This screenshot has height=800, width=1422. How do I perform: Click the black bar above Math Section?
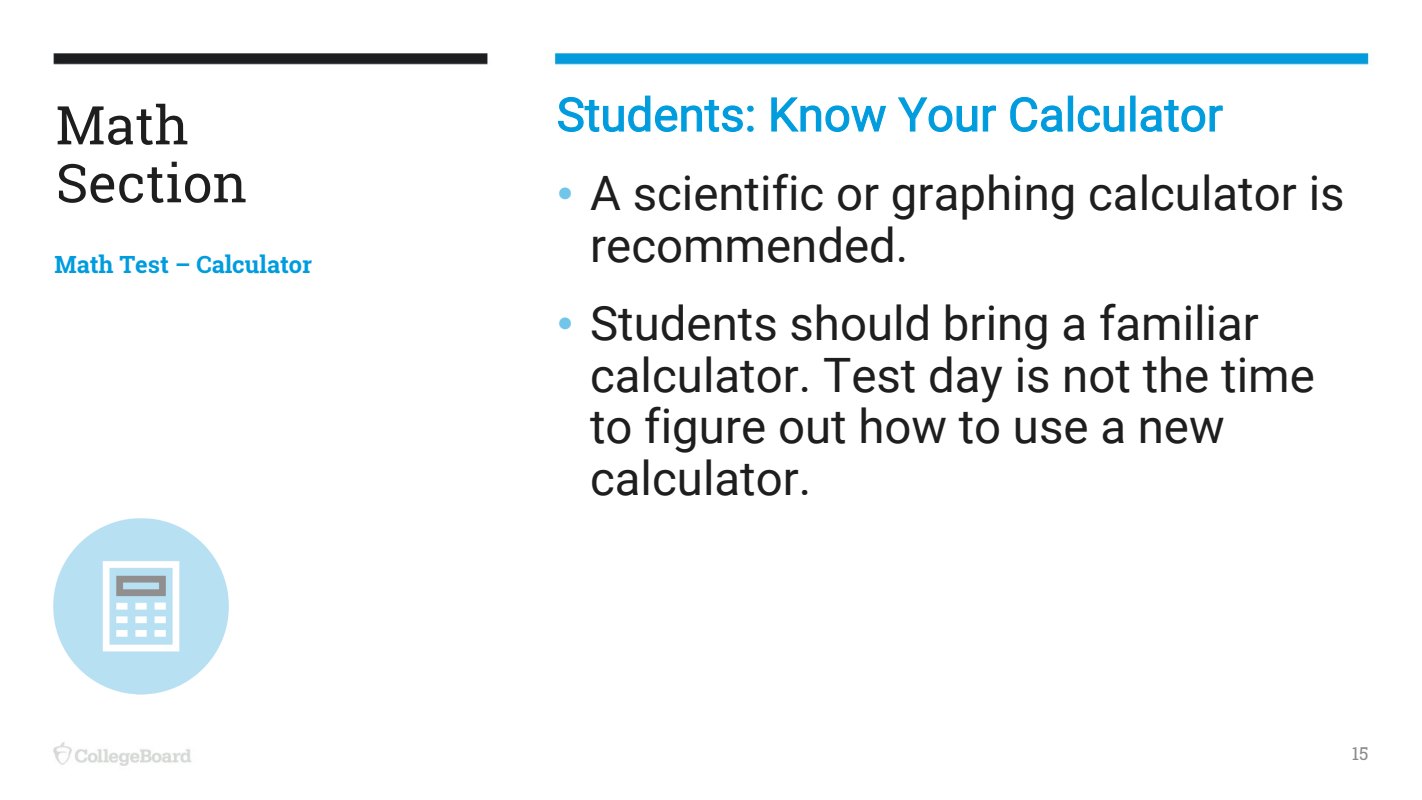[x=270, y=59]
